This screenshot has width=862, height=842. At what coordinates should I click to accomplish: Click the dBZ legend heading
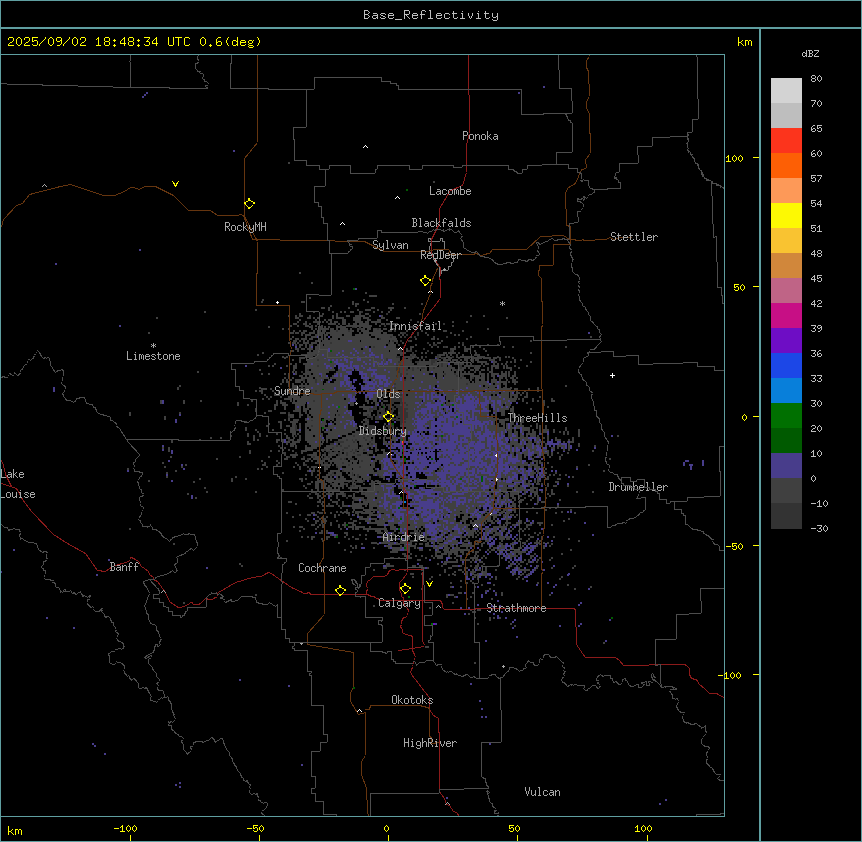810,53
